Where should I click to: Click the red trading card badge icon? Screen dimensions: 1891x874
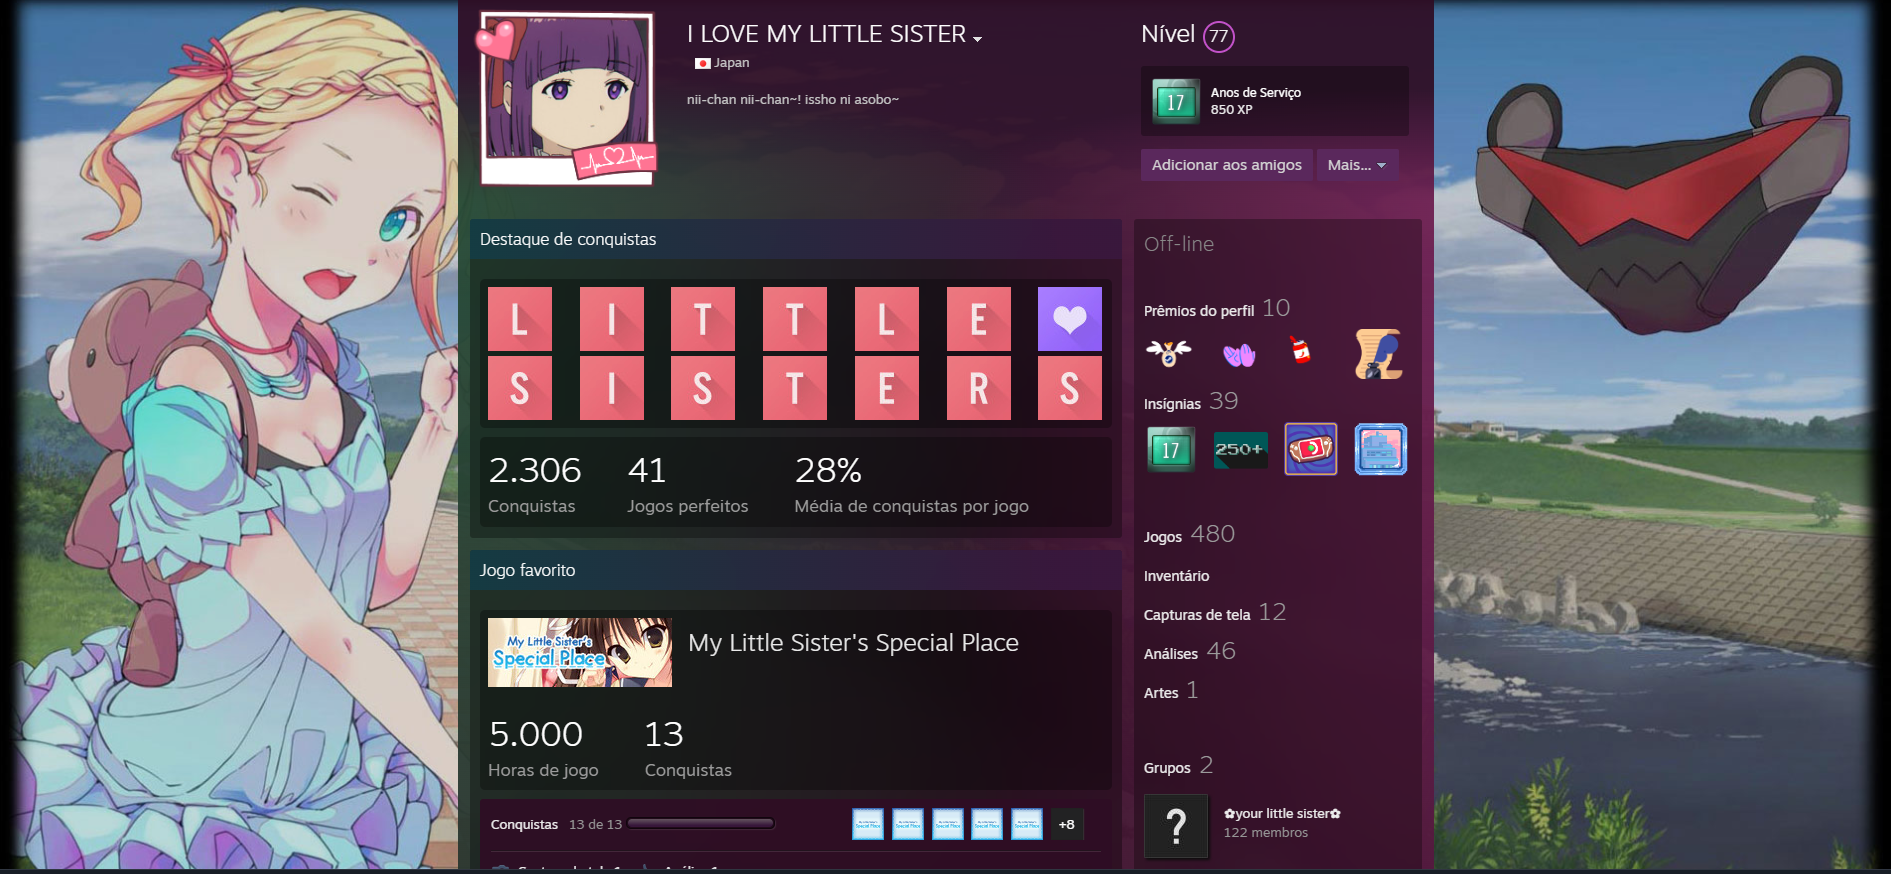pos(1310,449)
